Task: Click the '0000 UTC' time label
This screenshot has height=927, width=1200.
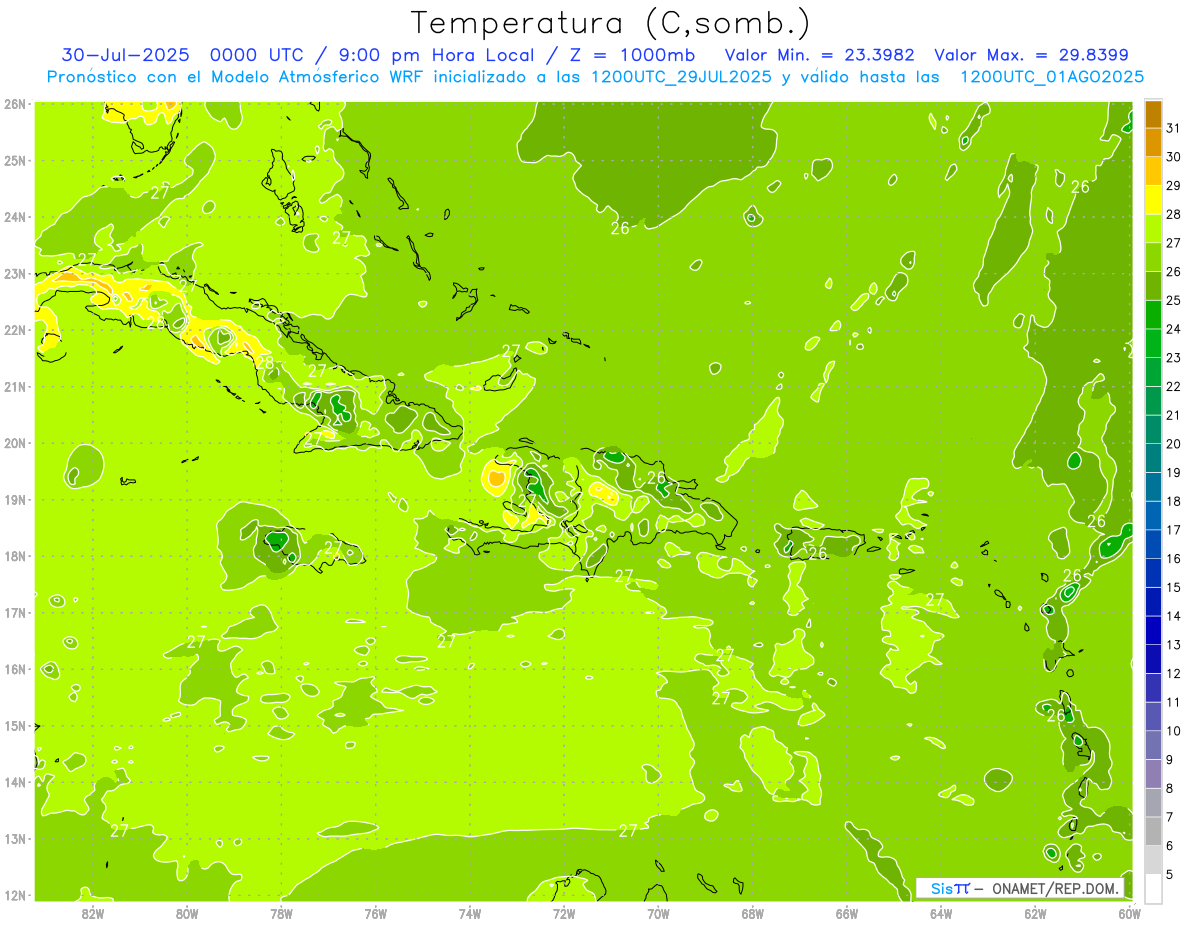Action: pyautogui.click(x=257, y=55)
